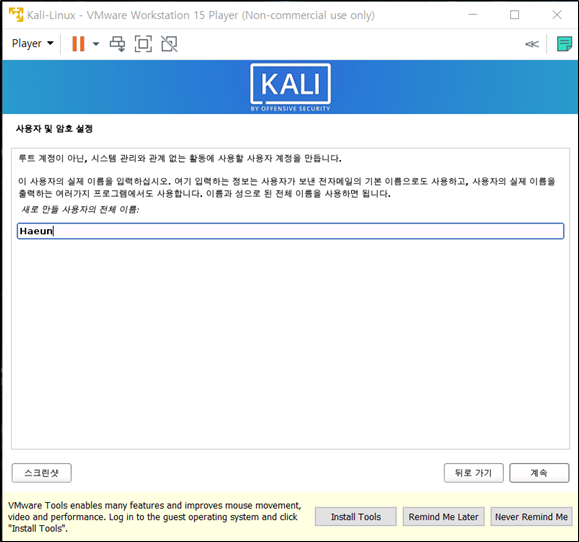This screenshot has width=579, height=542.
Task: Minimize the VMware Player window
Action: 473,15
